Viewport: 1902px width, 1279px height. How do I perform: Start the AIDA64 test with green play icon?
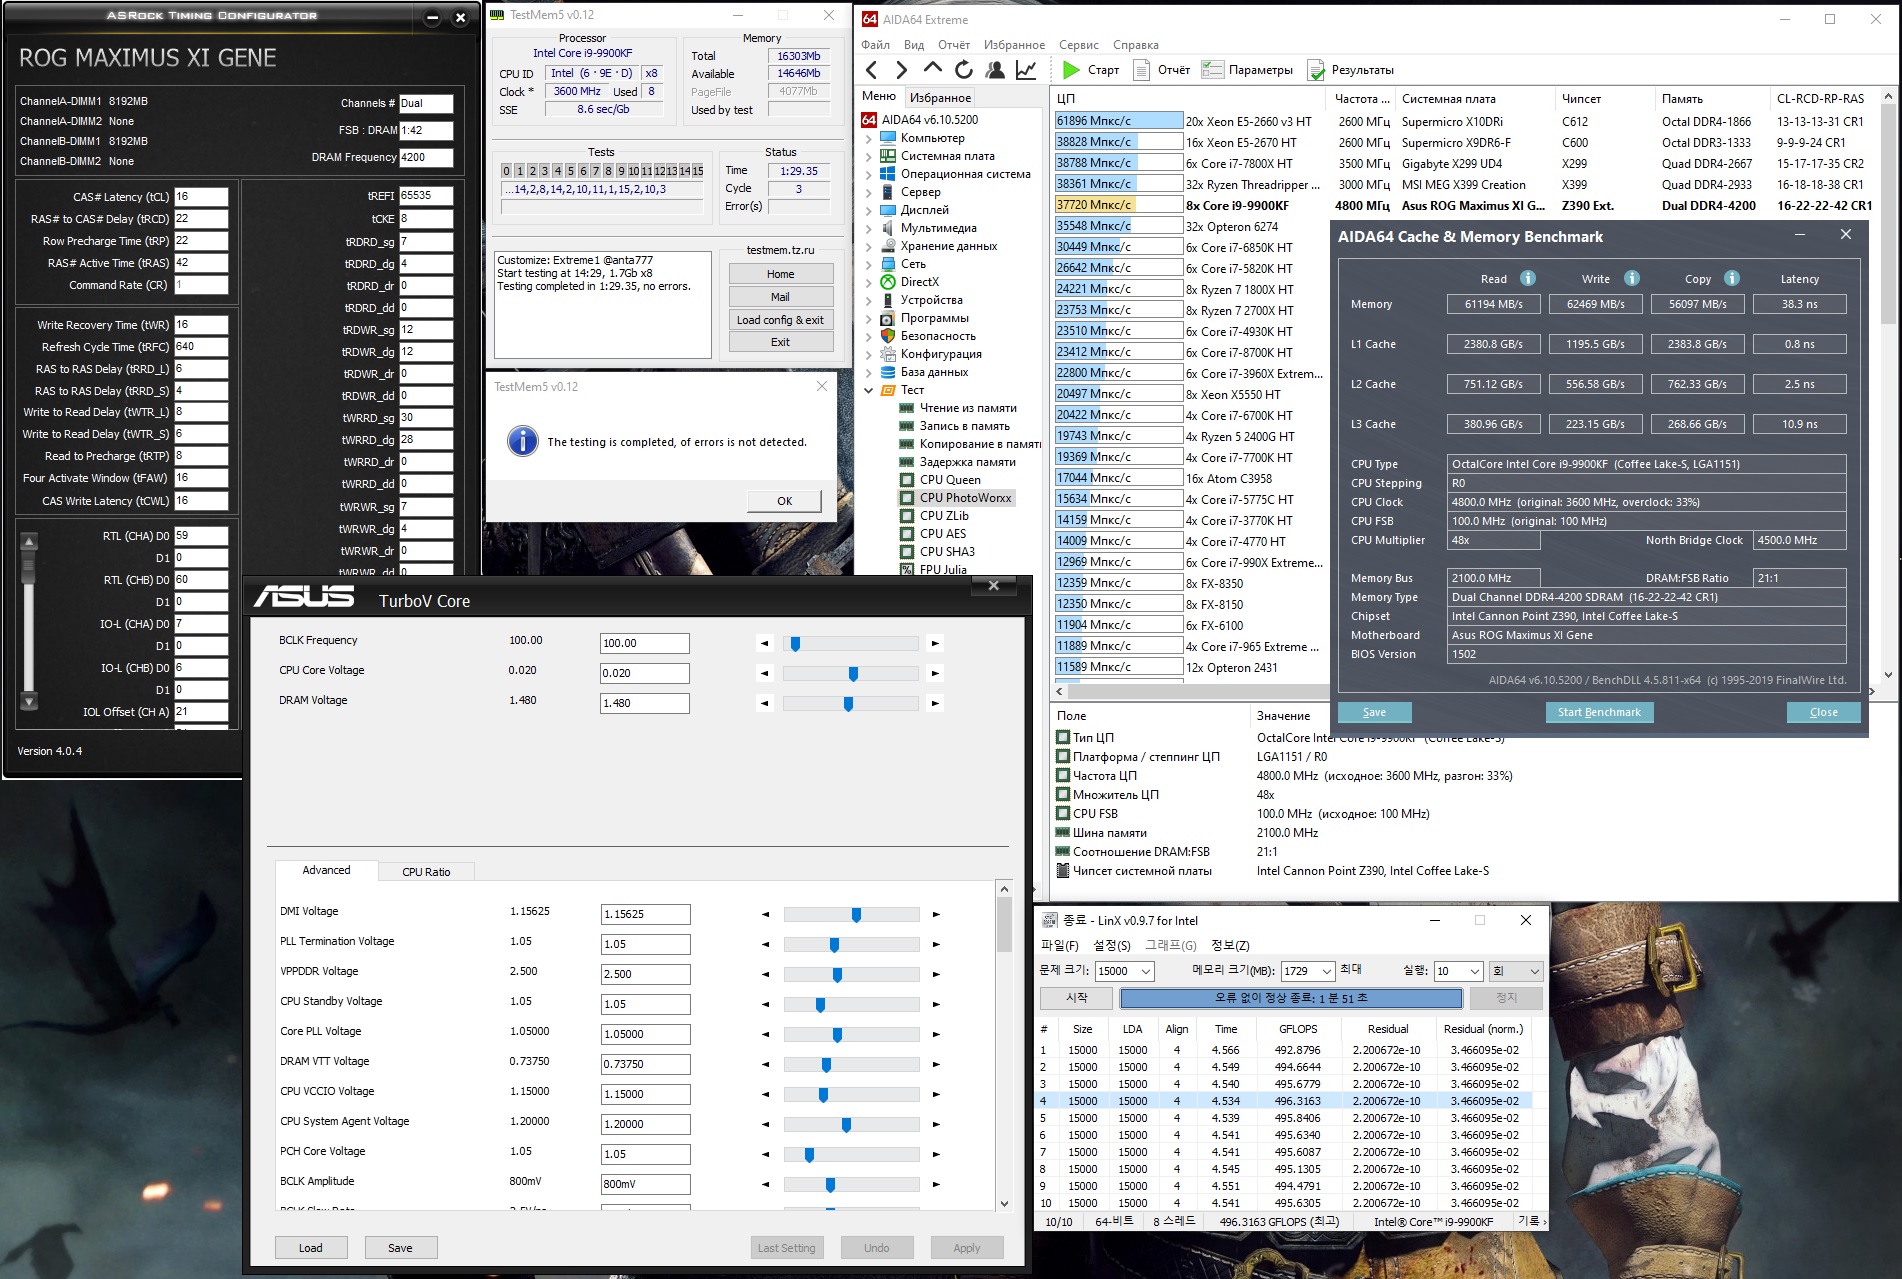[x=1071, y=70]
